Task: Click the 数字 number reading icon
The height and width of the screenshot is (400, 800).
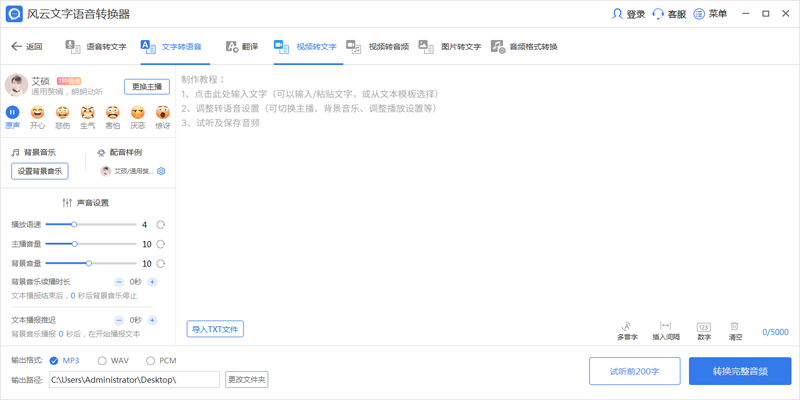Action: click(704, 331)
